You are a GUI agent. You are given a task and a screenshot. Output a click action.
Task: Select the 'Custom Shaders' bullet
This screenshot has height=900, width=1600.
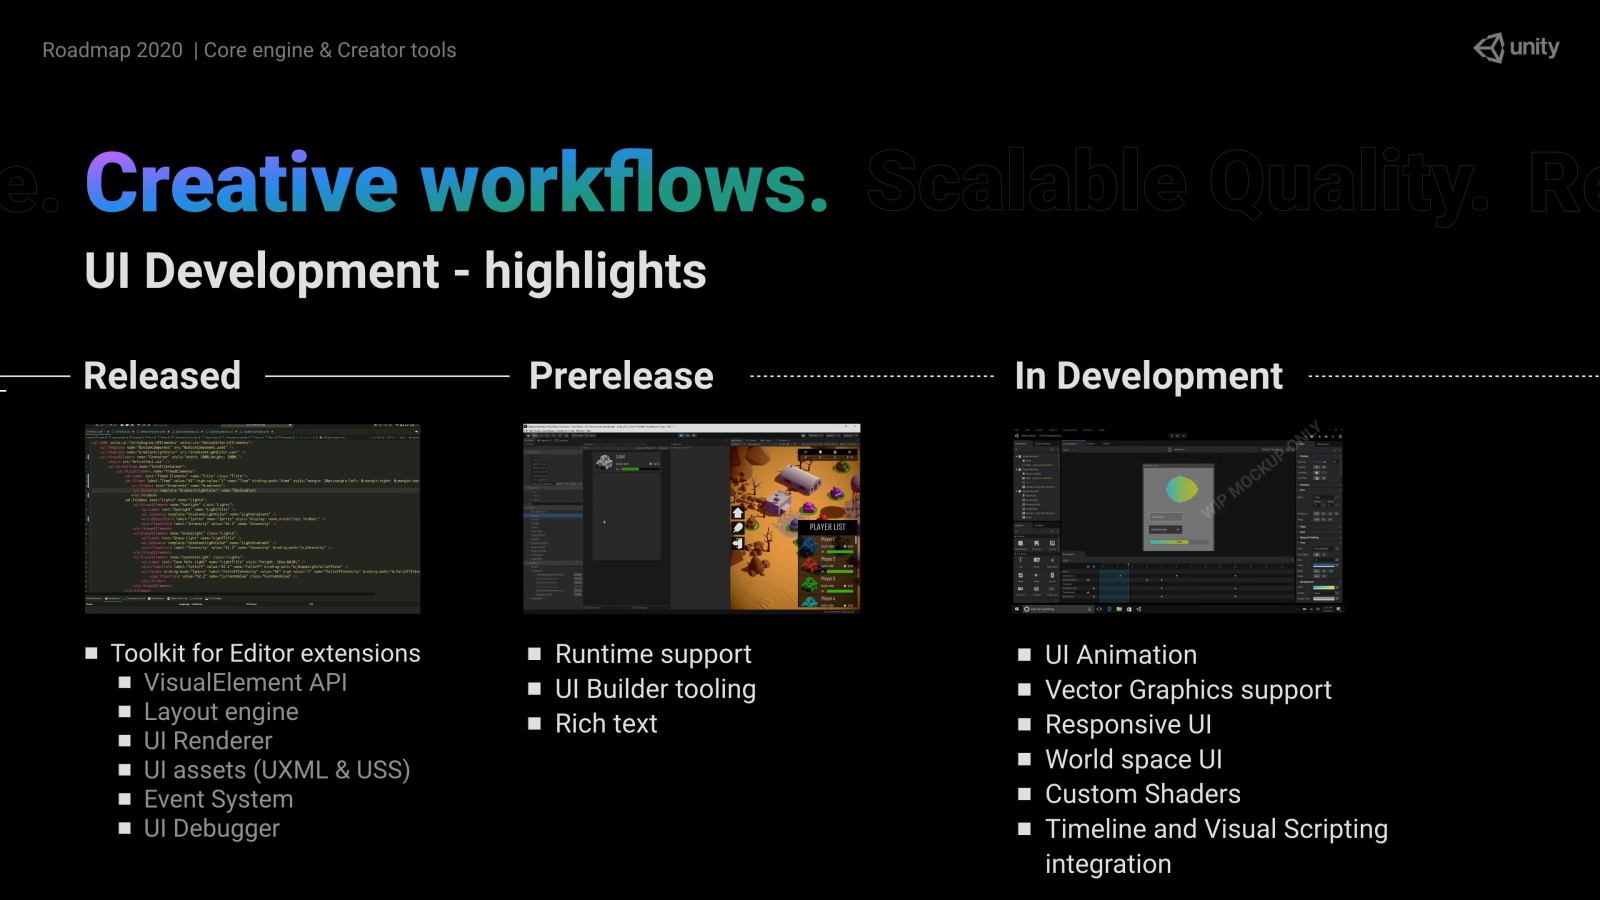tap(1143, 794)
